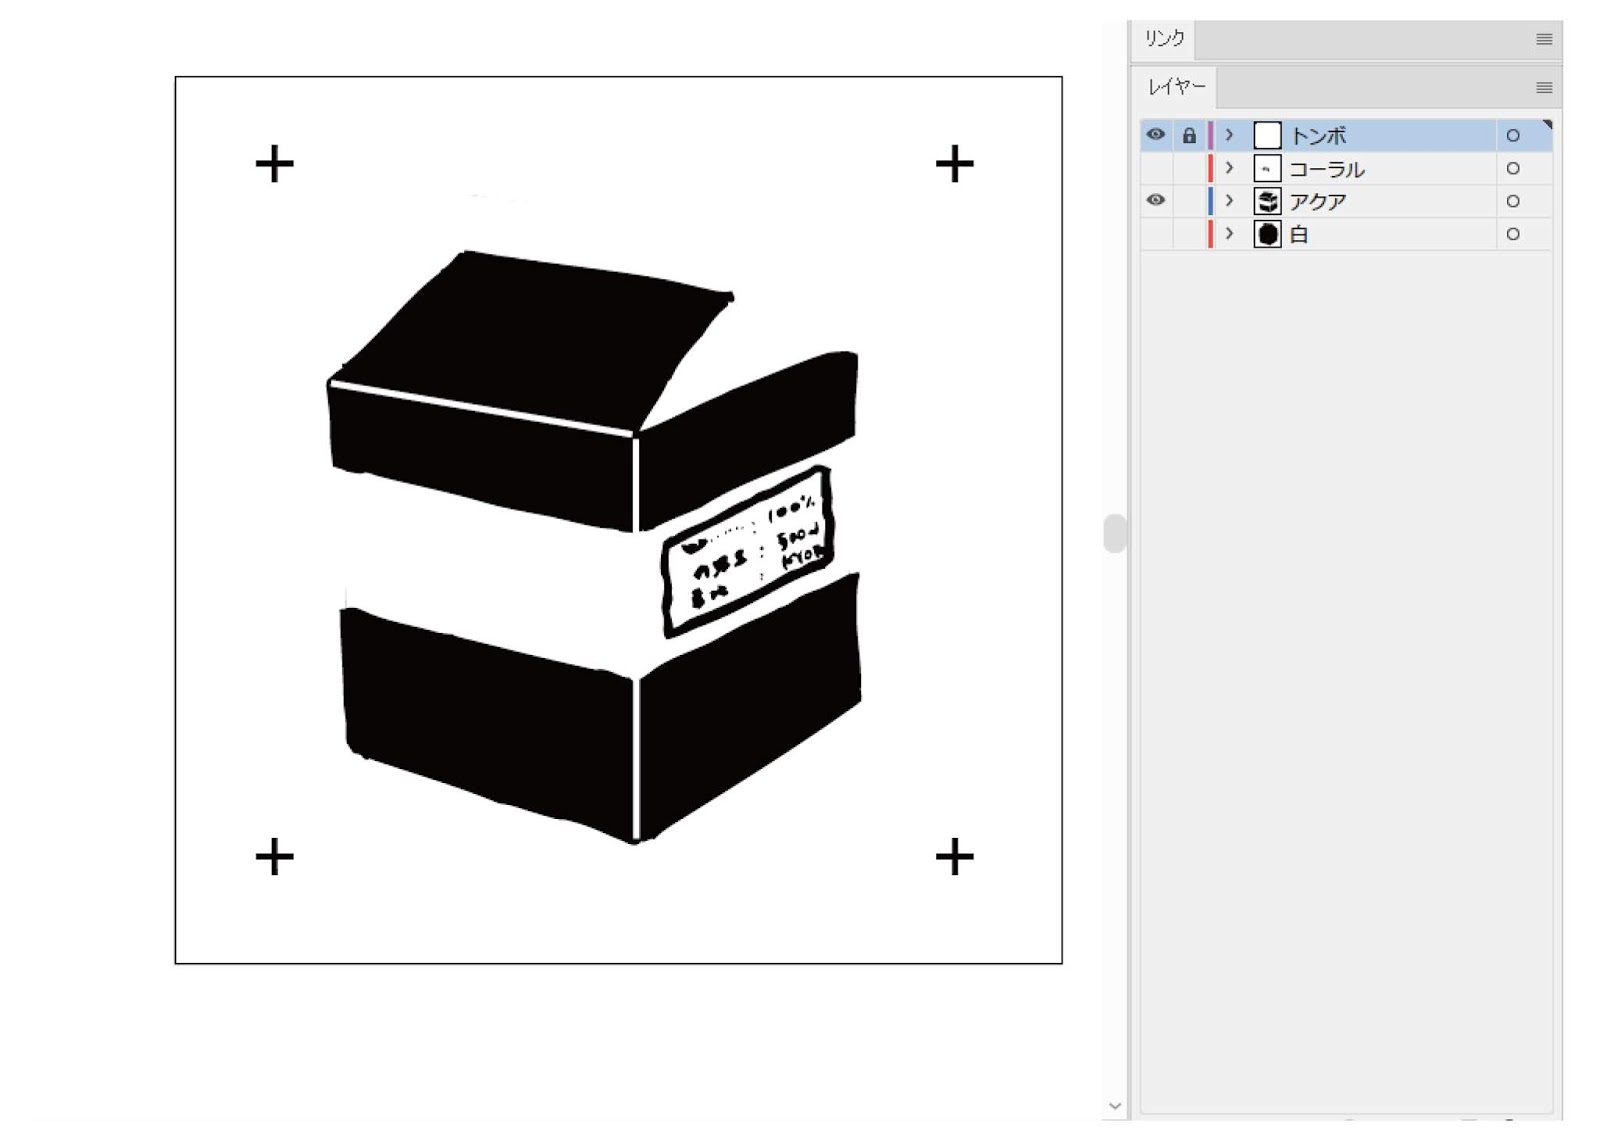Viewport: 1600px width, 1141px height.
Task: Select the コーラル layer name
Action: pos(1327,169)
